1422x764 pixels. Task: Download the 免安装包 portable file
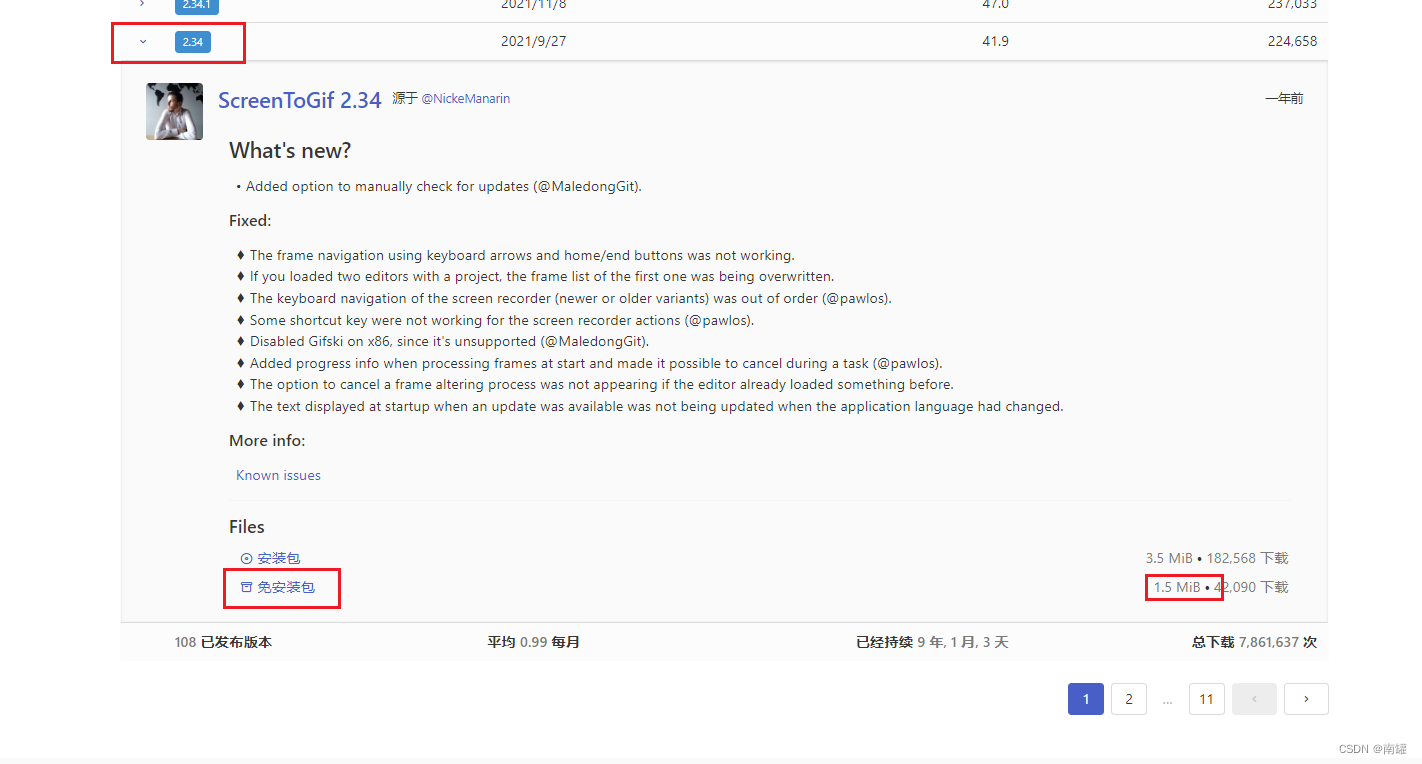[286, 587]
